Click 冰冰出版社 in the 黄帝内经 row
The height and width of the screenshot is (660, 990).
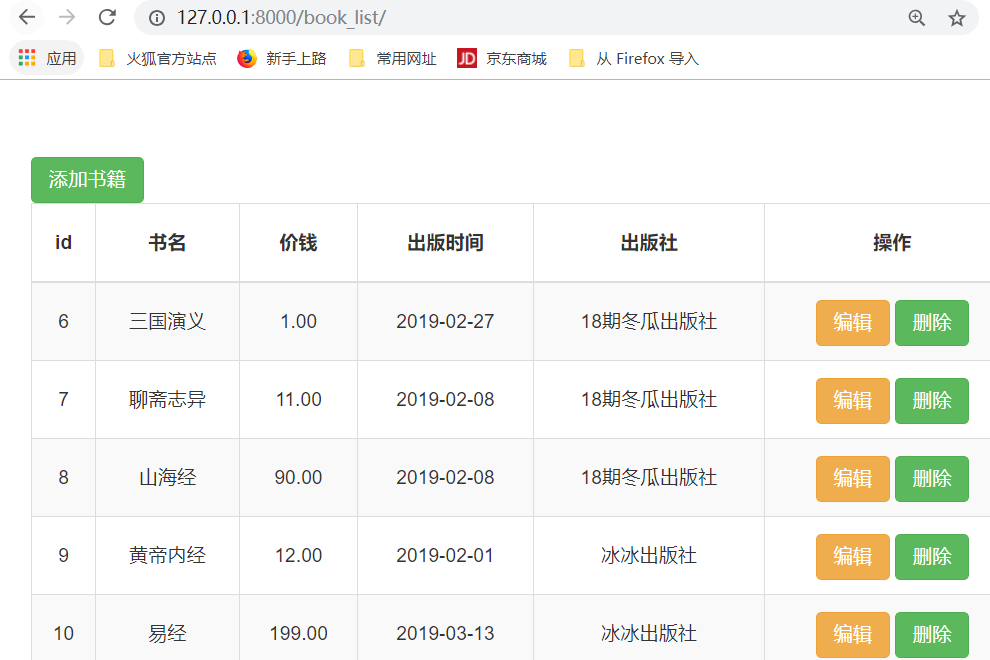tap(649, 556)
